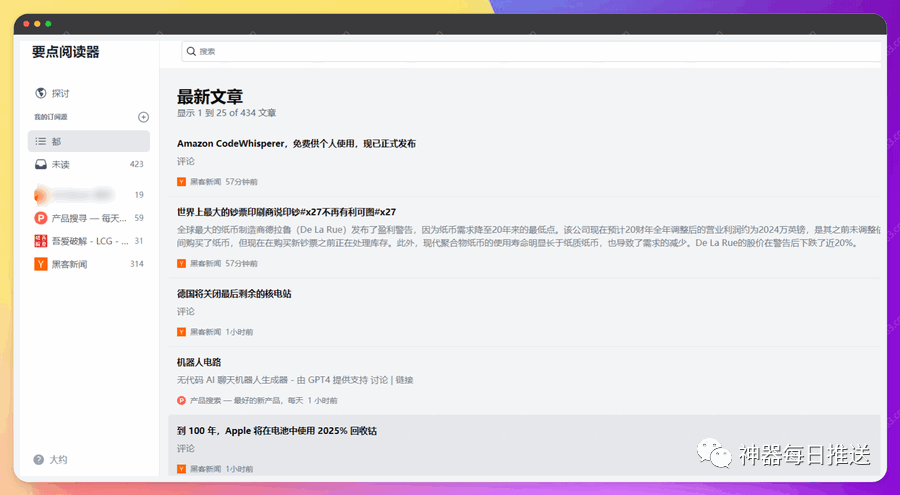Click Y source icon under Apple 回收钴 article
Screen dimensions: 900x495
(181, 469)
